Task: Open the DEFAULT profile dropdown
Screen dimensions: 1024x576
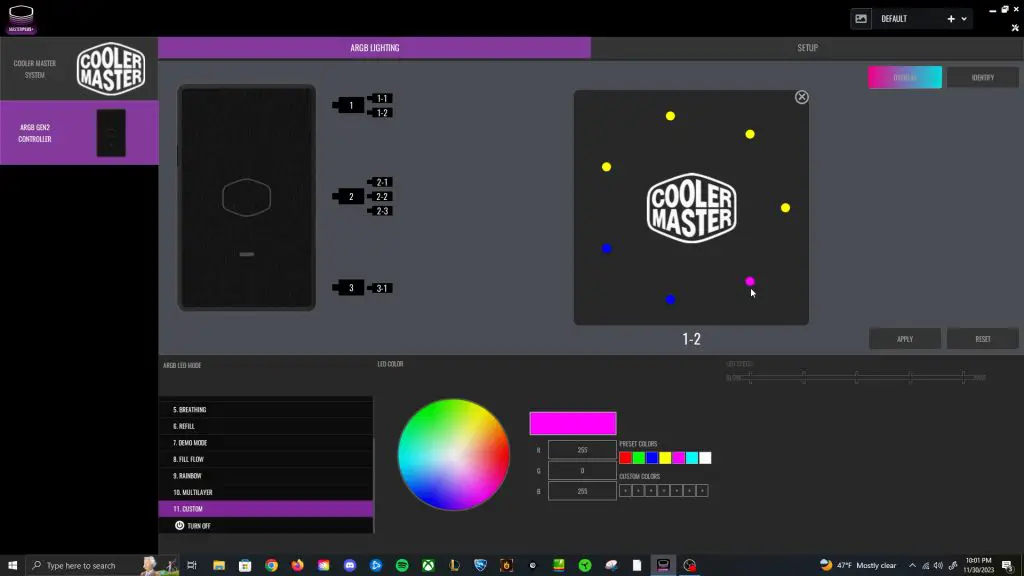Action: pos(965,18)
